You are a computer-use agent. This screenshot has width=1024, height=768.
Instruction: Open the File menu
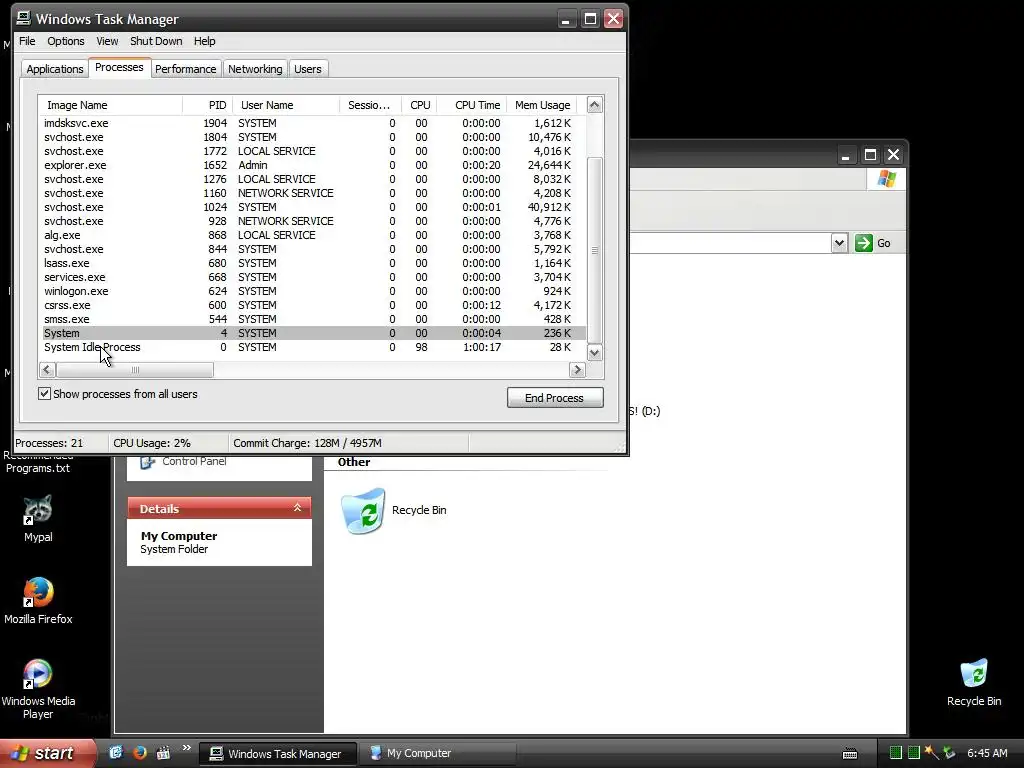point(27,41)
